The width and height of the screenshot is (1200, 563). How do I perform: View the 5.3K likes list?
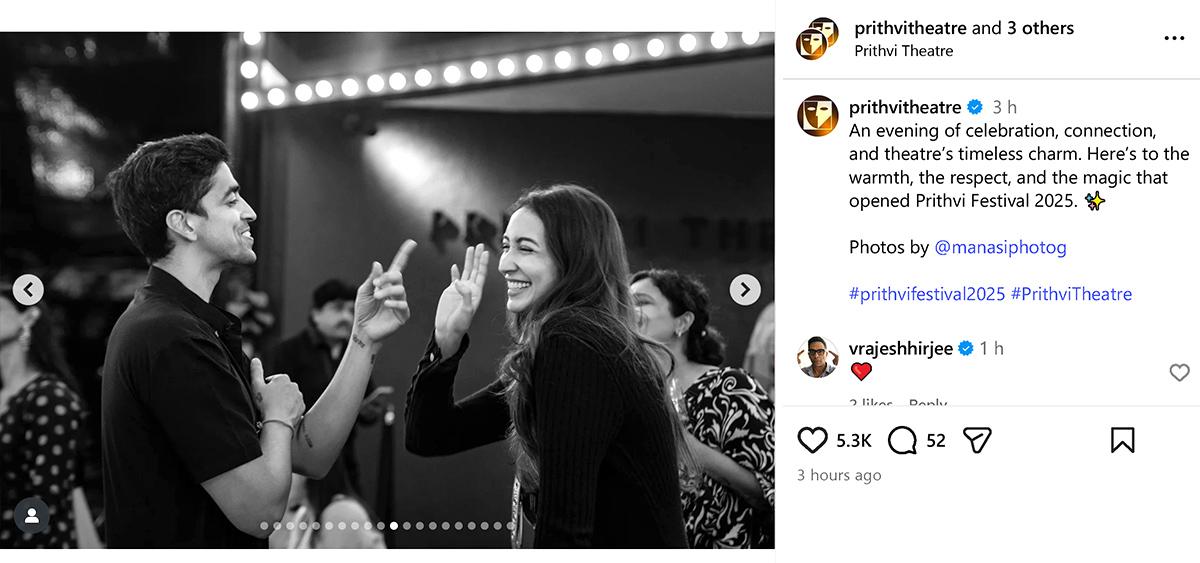[x=854, y=440]
